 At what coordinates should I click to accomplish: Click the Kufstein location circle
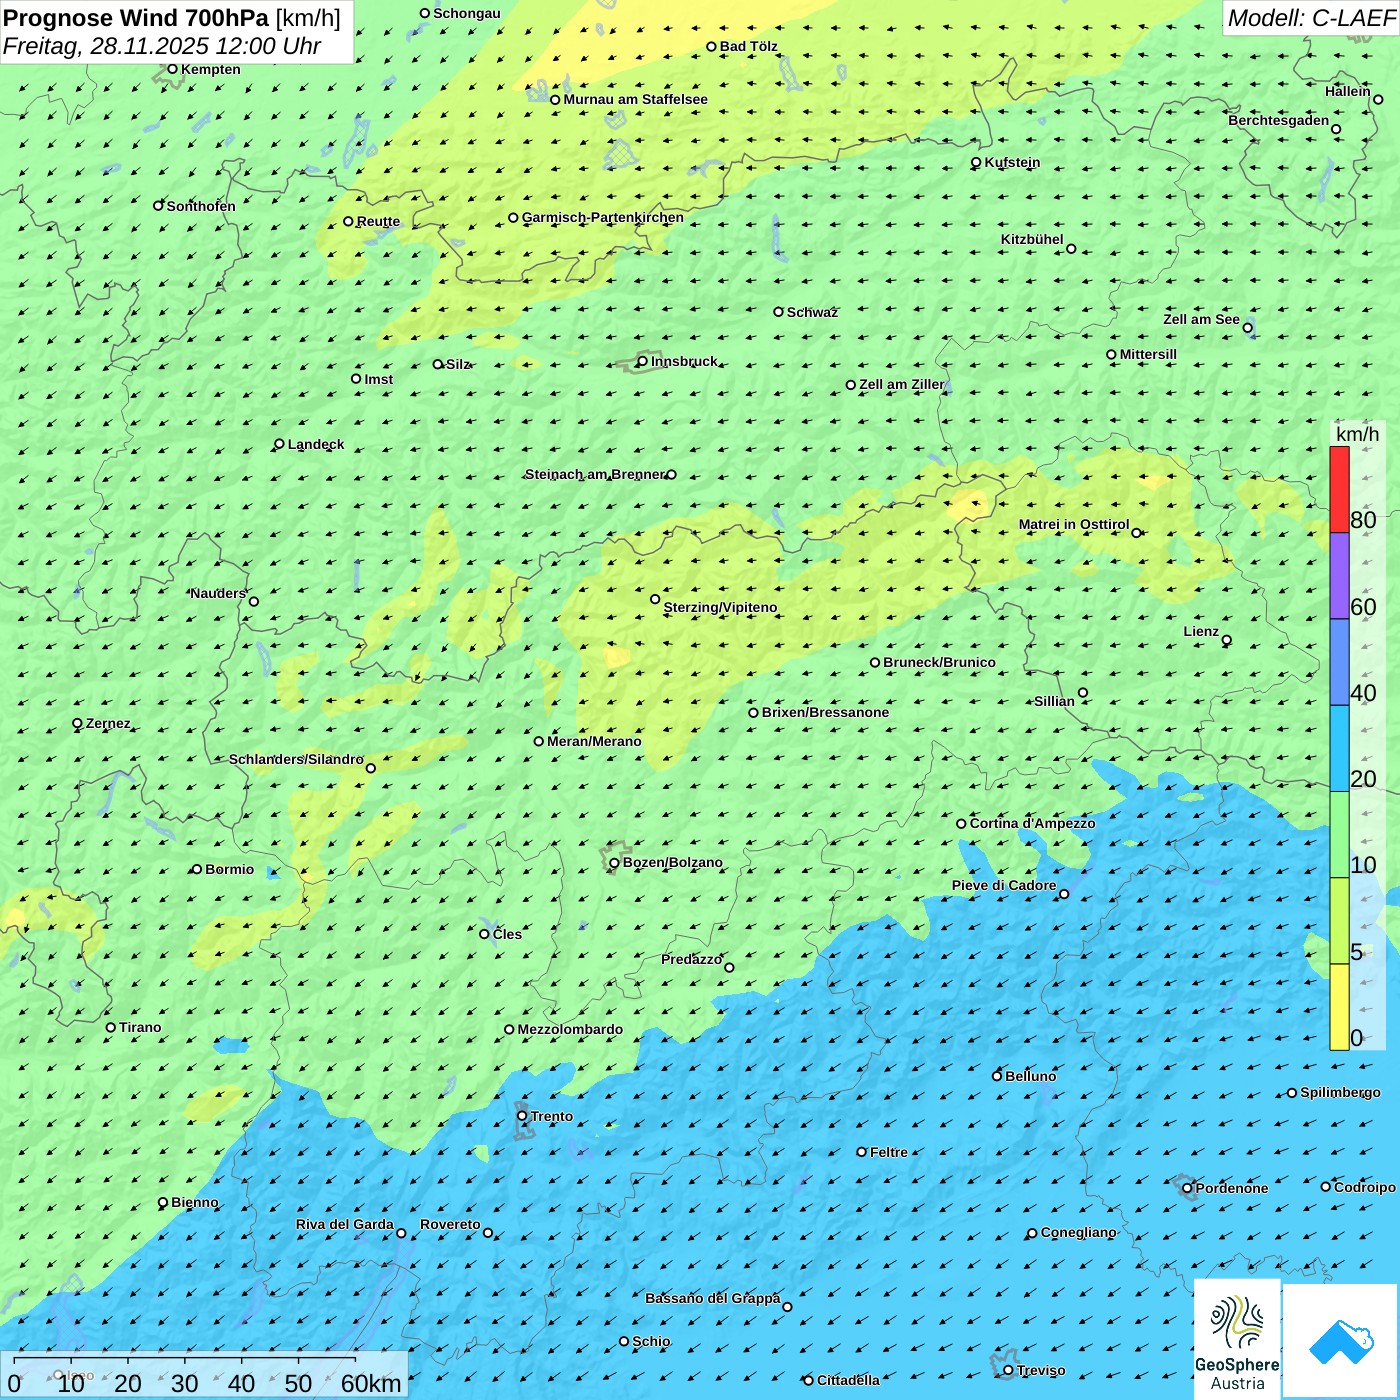coord(976,162)
